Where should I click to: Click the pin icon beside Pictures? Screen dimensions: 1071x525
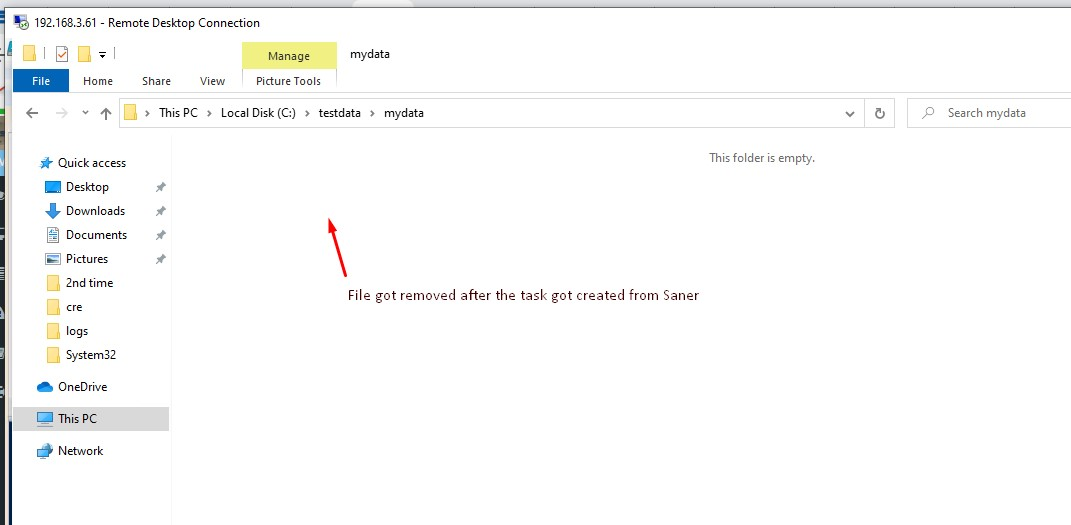tap(161, 259)
